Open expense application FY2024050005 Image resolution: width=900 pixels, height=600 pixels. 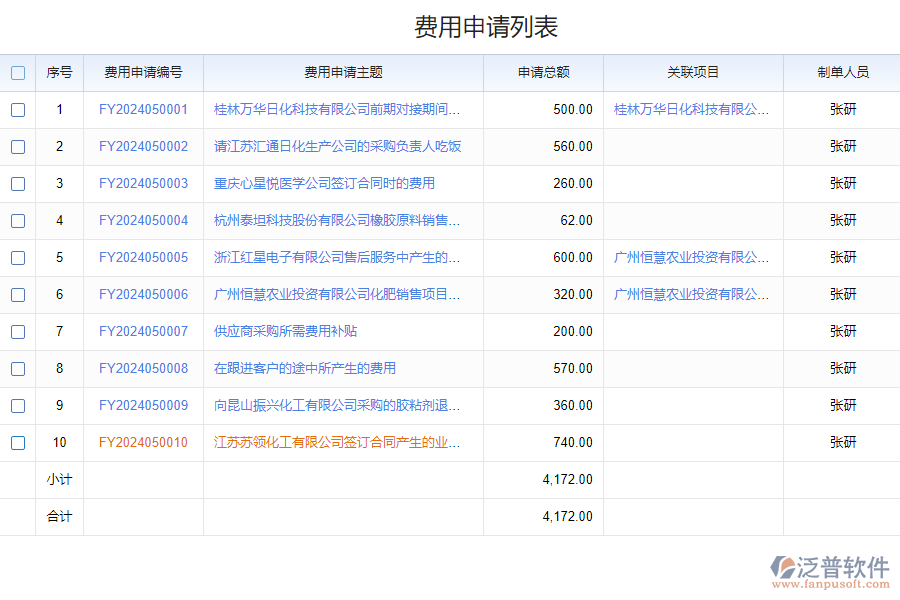(144, 257)
